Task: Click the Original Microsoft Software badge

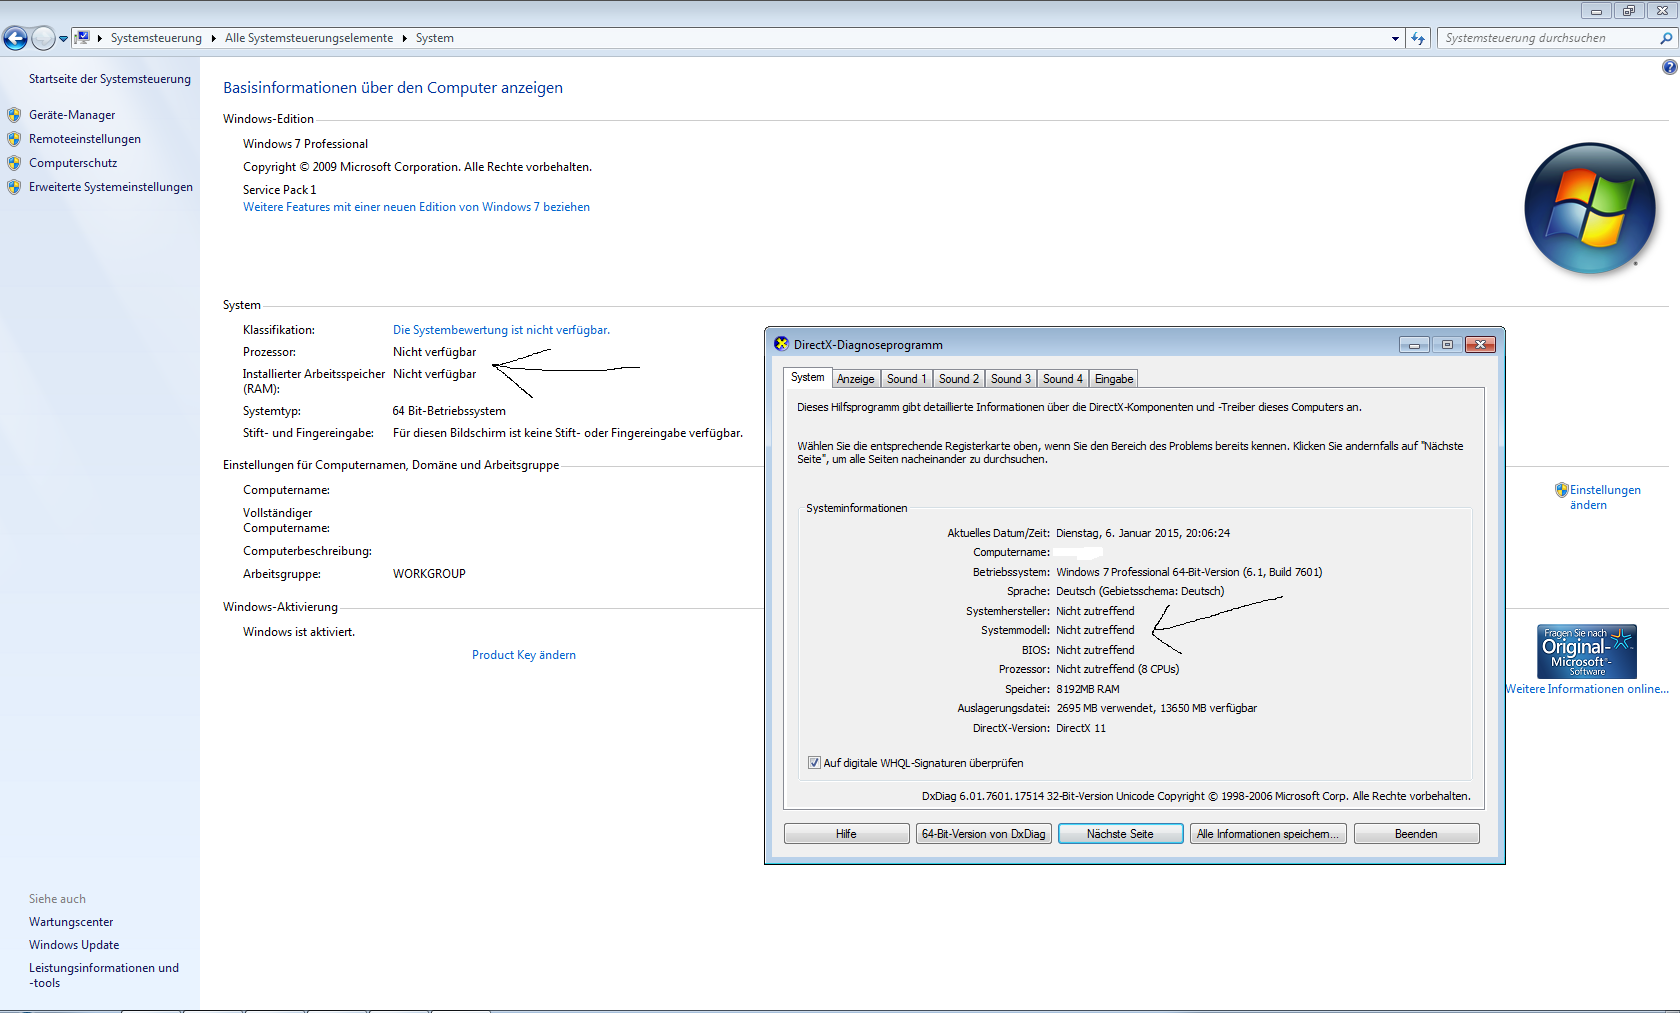Action: point(1587,651)
